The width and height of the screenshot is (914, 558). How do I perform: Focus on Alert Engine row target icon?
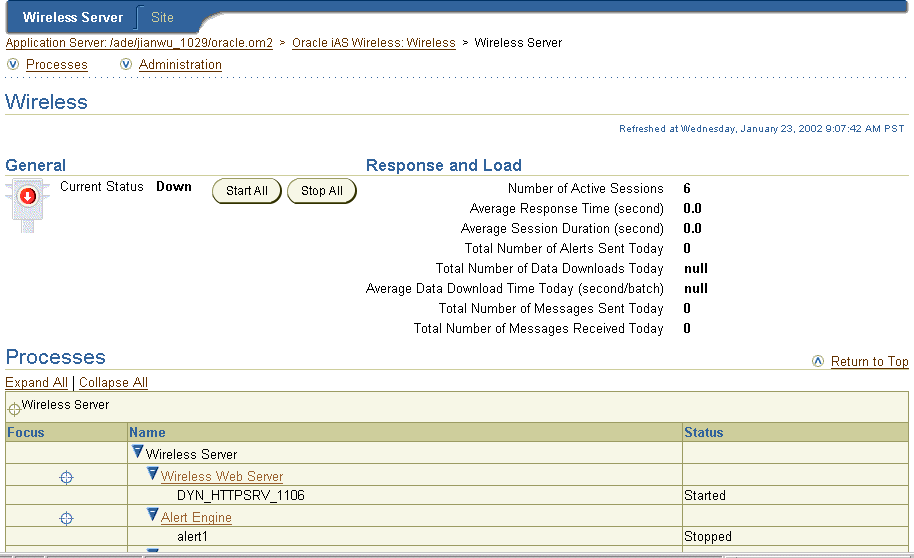coord(66,518)
